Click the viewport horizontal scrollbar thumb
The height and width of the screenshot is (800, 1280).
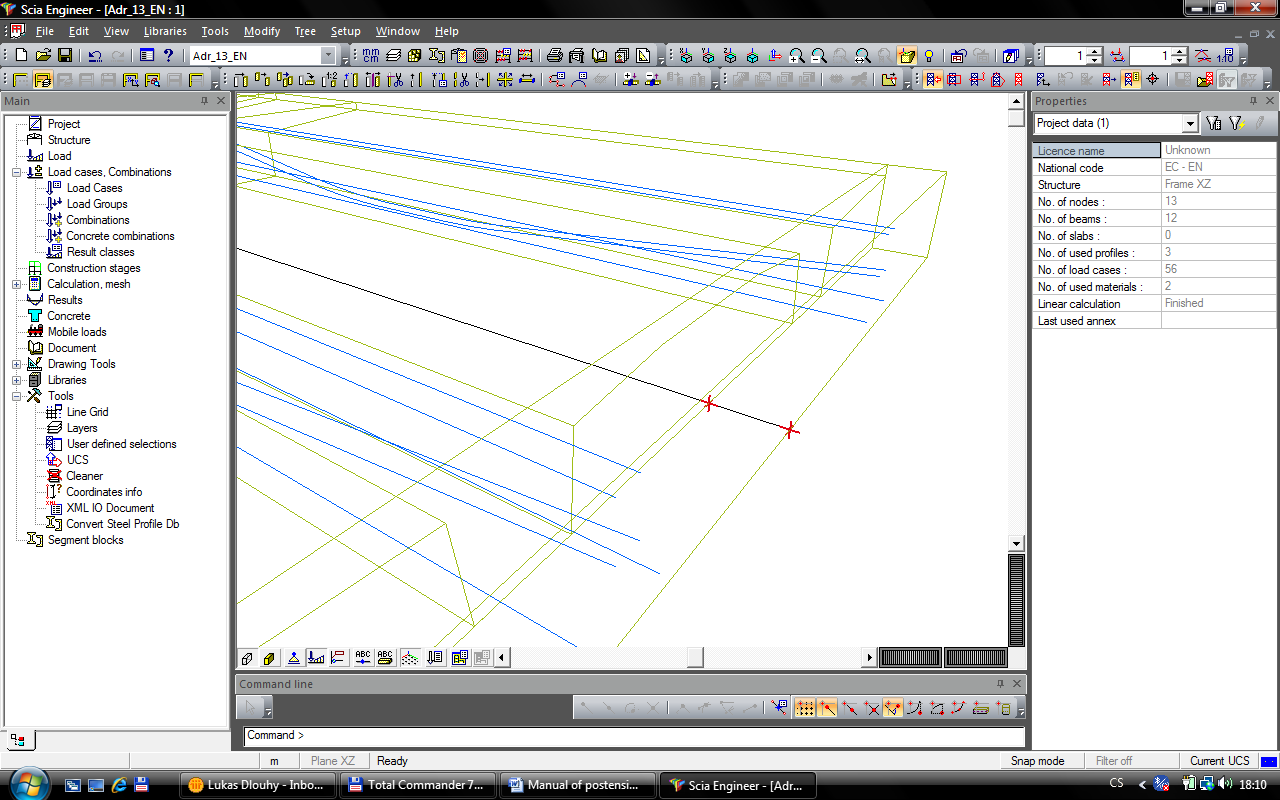point(695,657)
